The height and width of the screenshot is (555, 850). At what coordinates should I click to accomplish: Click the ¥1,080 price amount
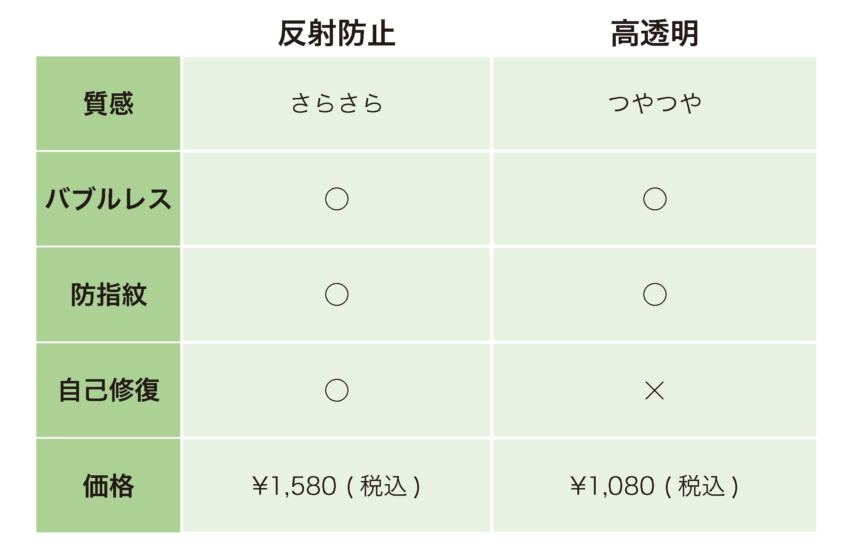tap(611, 487)
